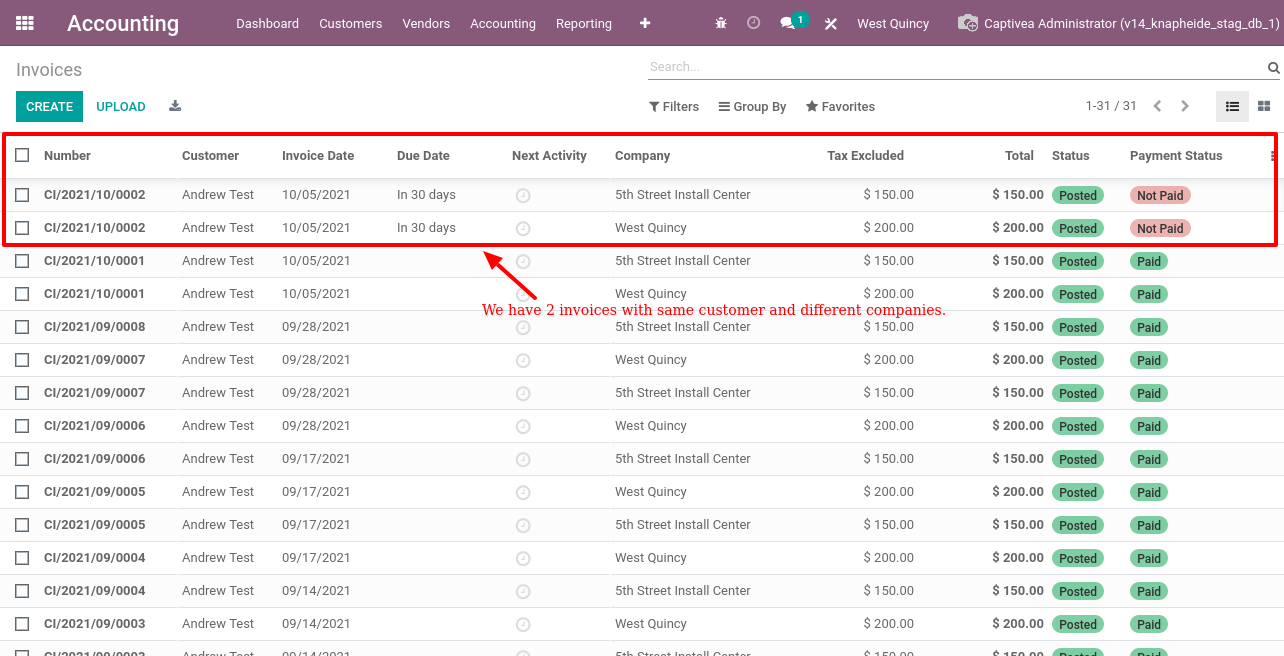Image resolution: width=1284 pixels, height=656 pixels.
Task: Click activity clock for 5th Street CI/2021/10/0002
Action: tap(523, 196)
